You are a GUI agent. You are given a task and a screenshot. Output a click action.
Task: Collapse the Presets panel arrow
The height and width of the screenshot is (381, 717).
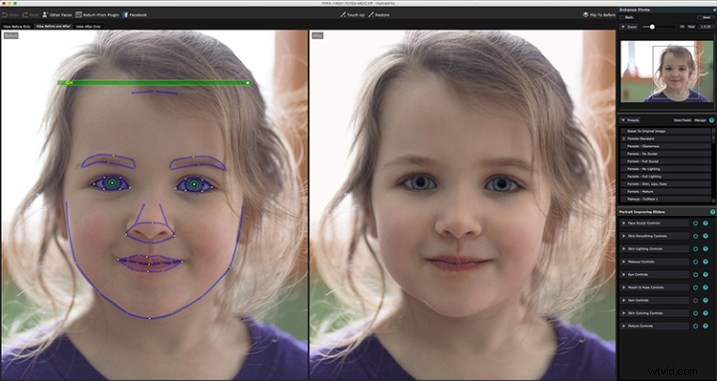pyautogui.click(x=622, y=120)
